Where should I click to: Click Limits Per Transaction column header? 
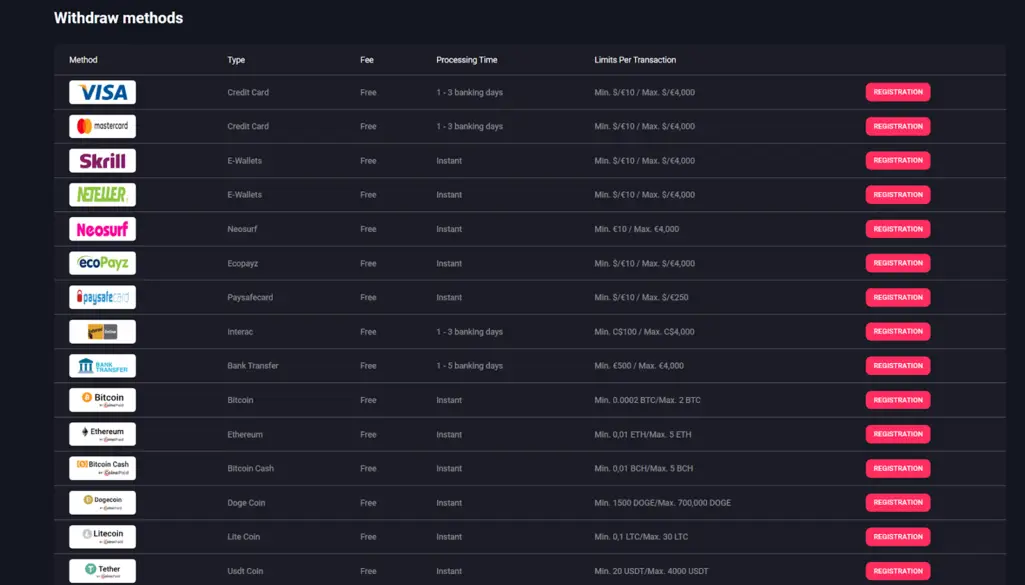[635, 59]
